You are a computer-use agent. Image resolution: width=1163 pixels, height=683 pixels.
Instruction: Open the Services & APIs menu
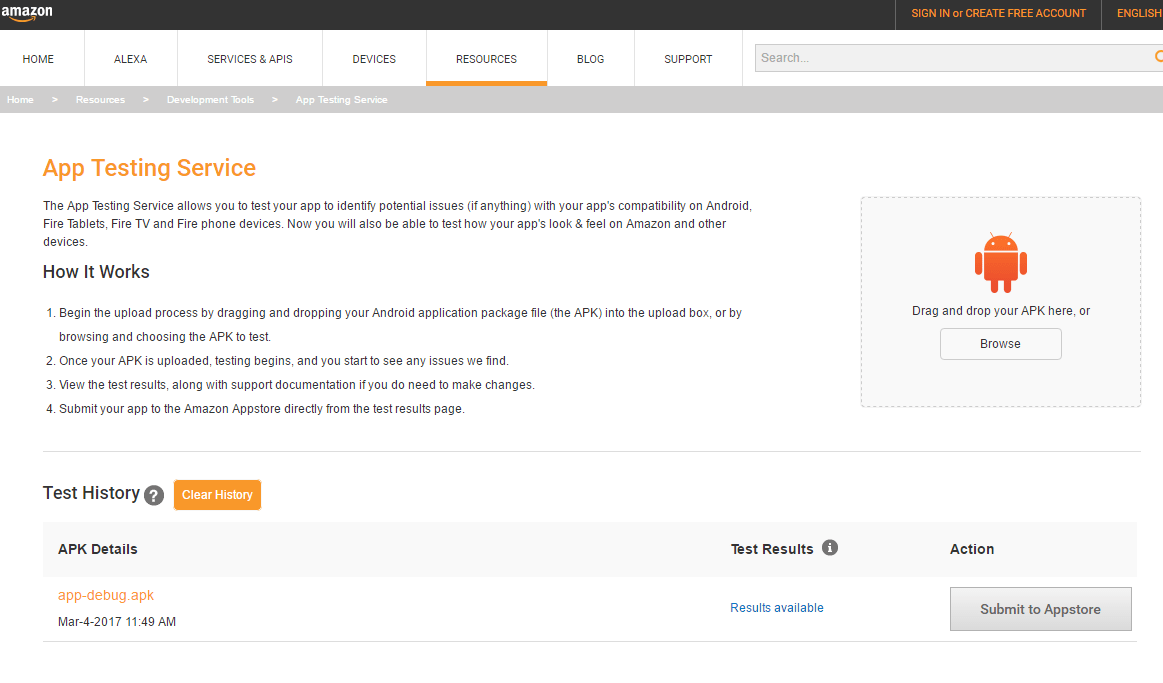click(x=250, y=59)
